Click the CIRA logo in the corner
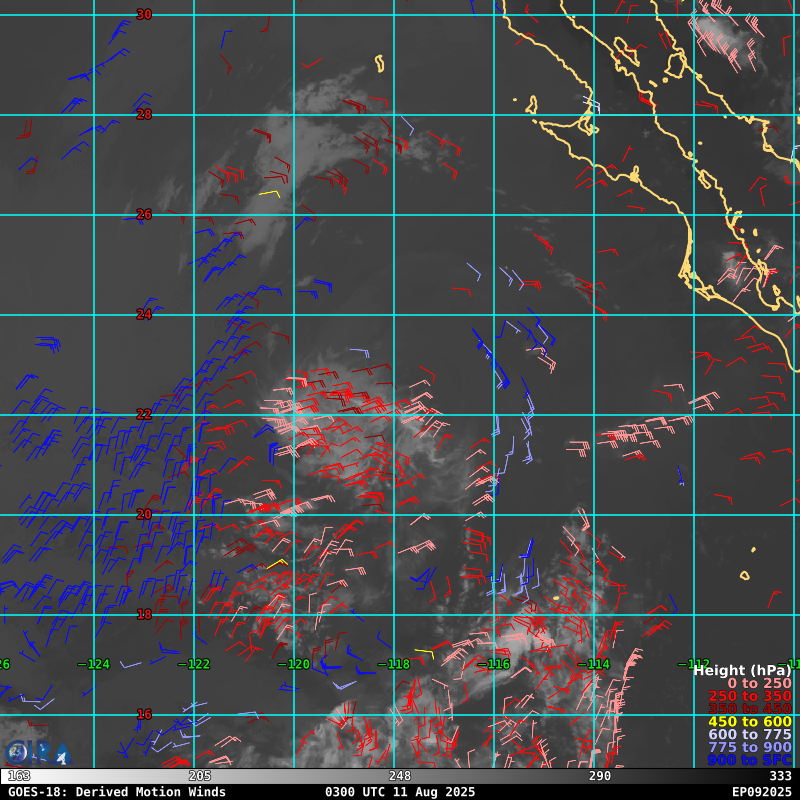800x800 pixels. tap(38, 753)
